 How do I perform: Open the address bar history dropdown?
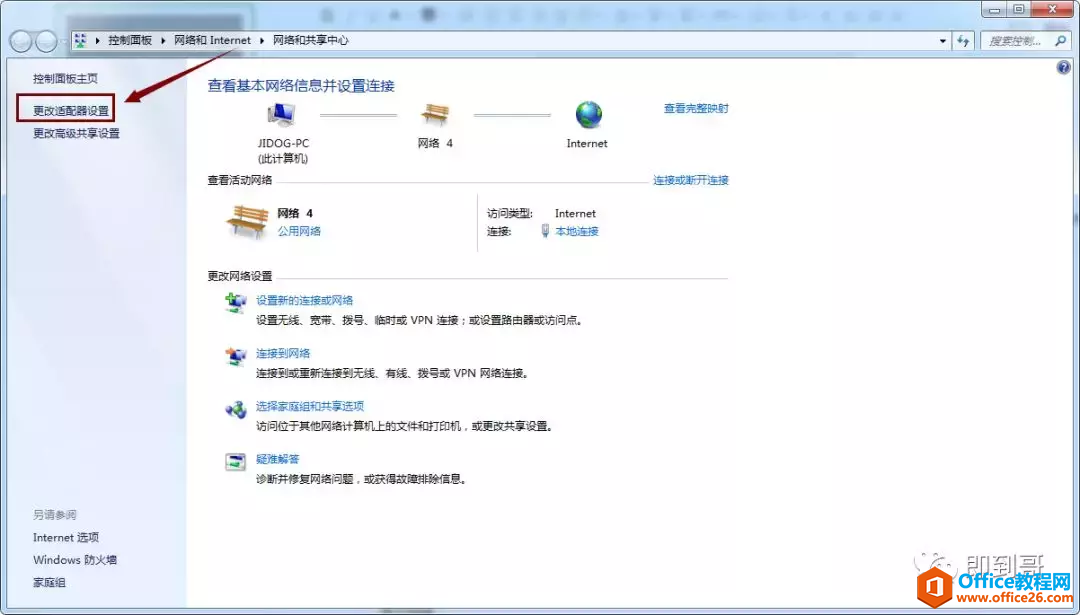[x=942, y=41]
